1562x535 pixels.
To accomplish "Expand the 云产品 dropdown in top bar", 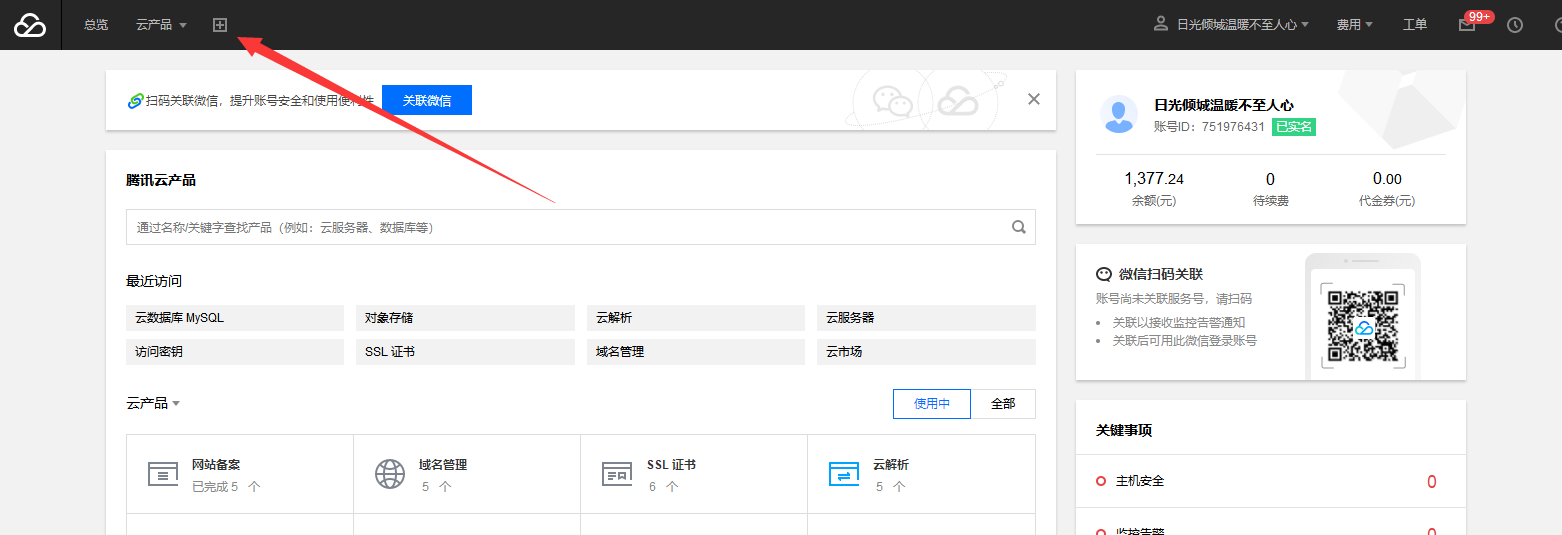I will (162, 25).
